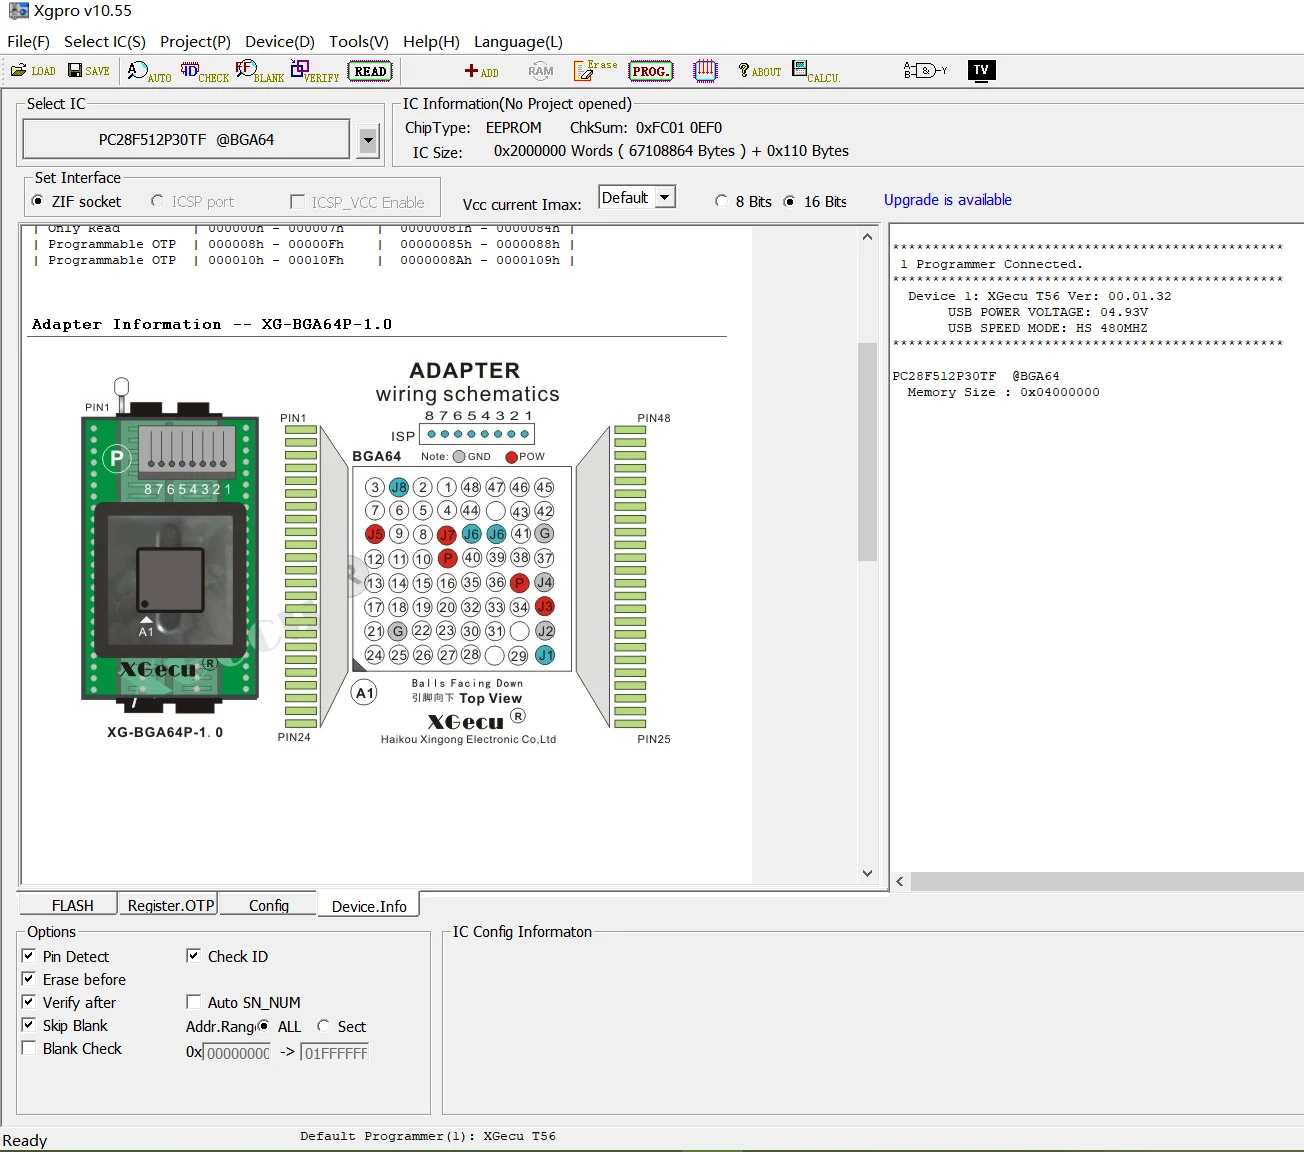Viewport: 1304px width, 1152px height.
Task: Click the chip pin test icon
Action: (705, 71)
